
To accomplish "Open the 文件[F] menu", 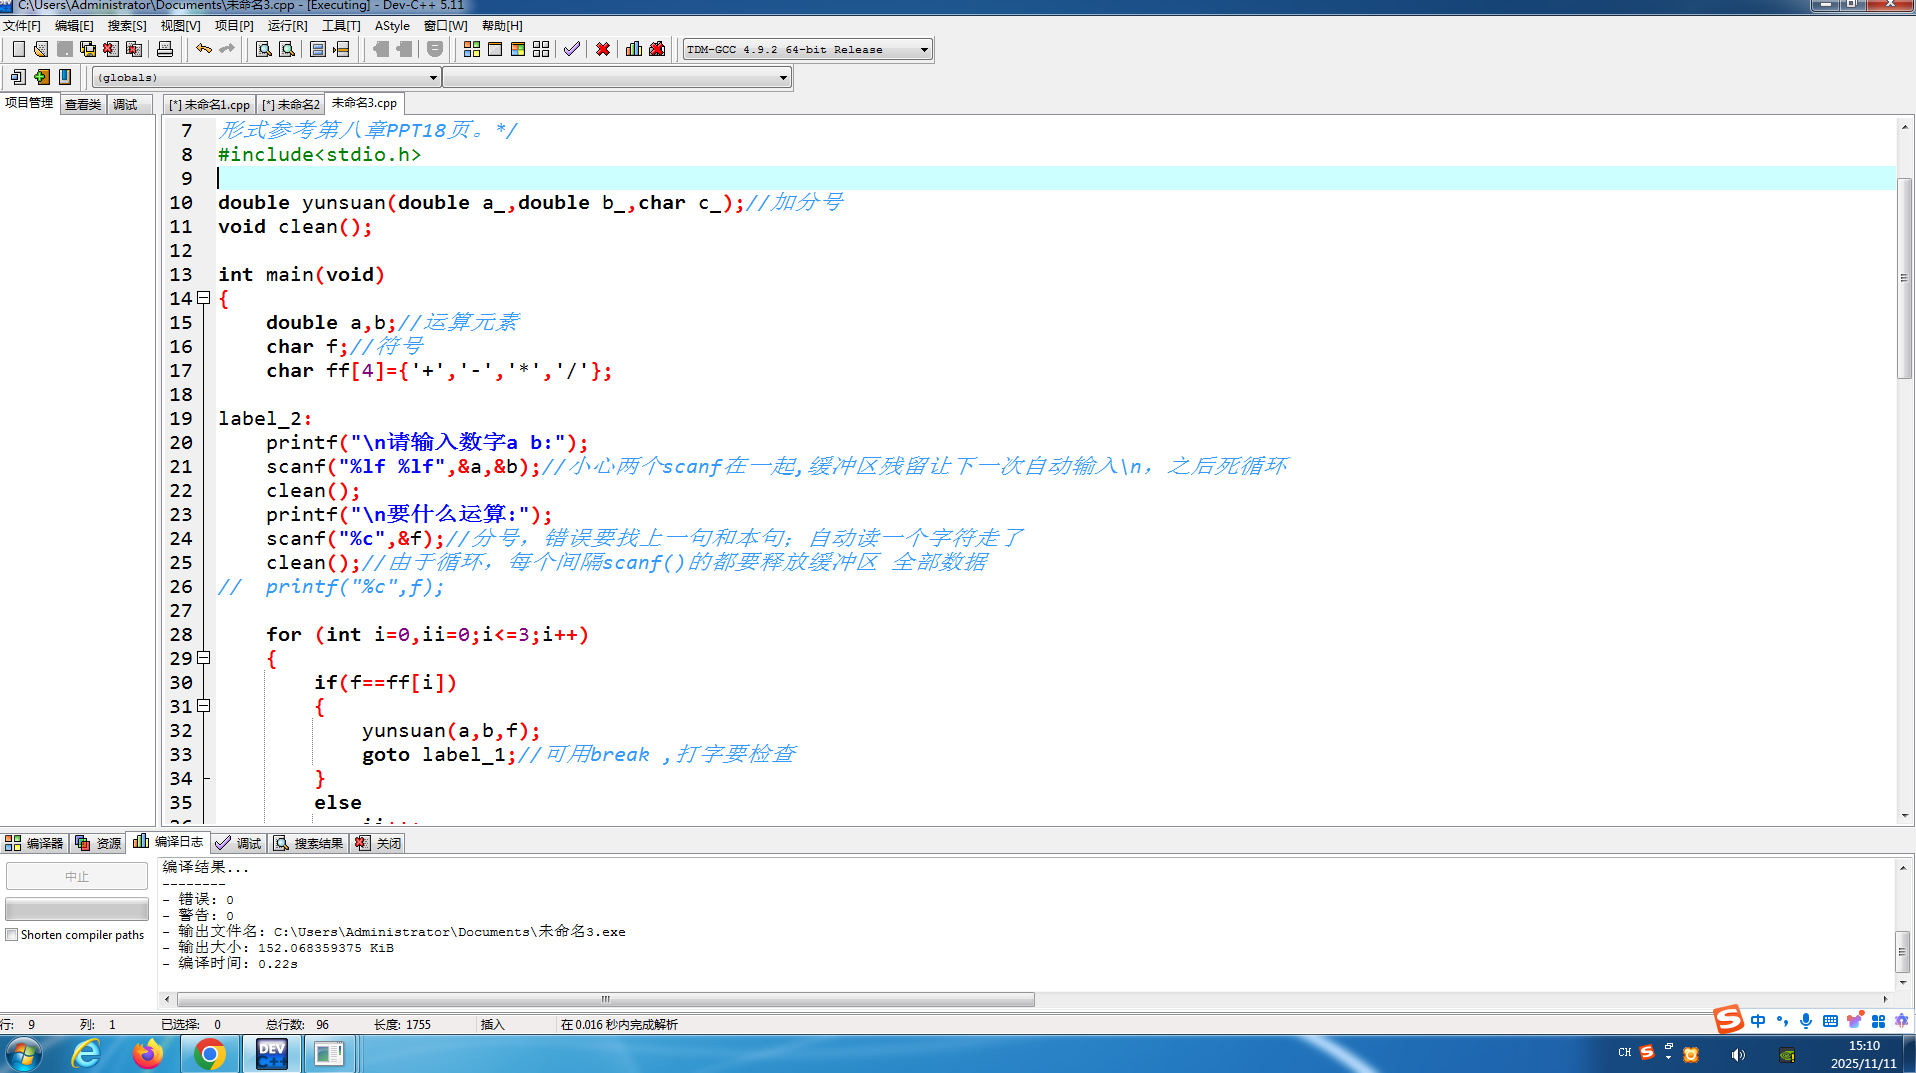I will click(22, 26).
